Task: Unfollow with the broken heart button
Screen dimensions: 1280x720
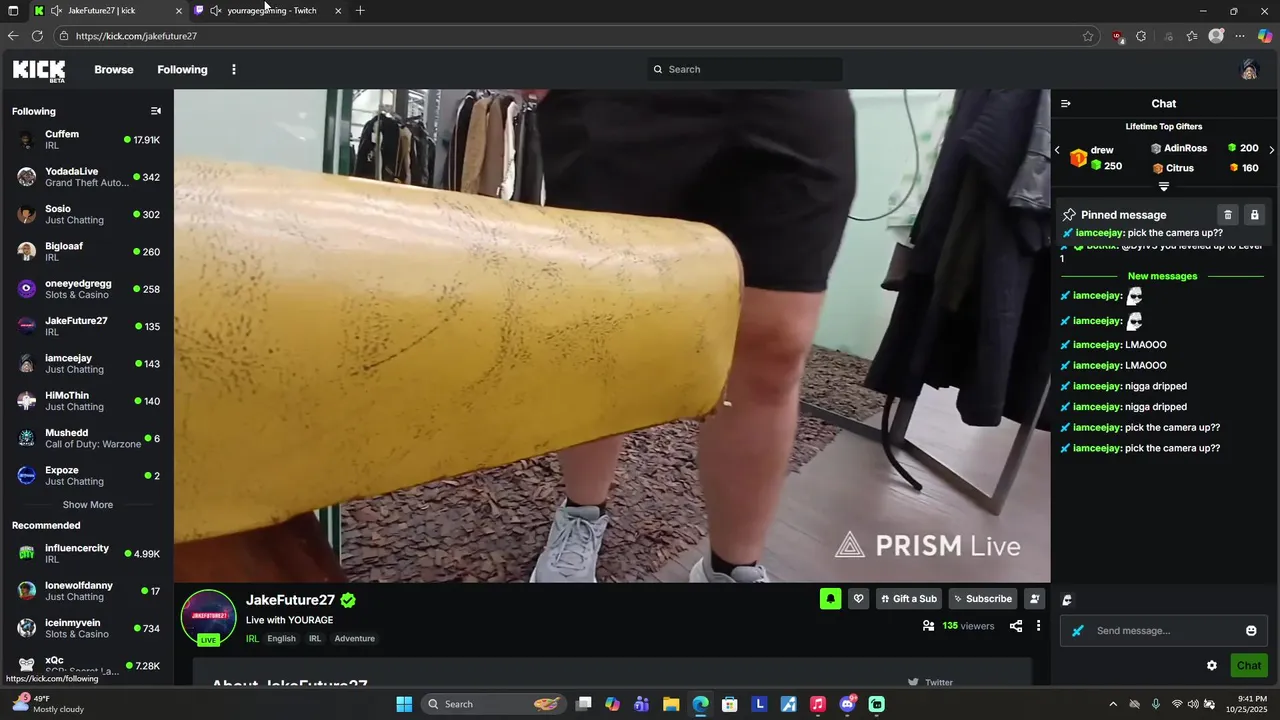Action: (858, 599)
